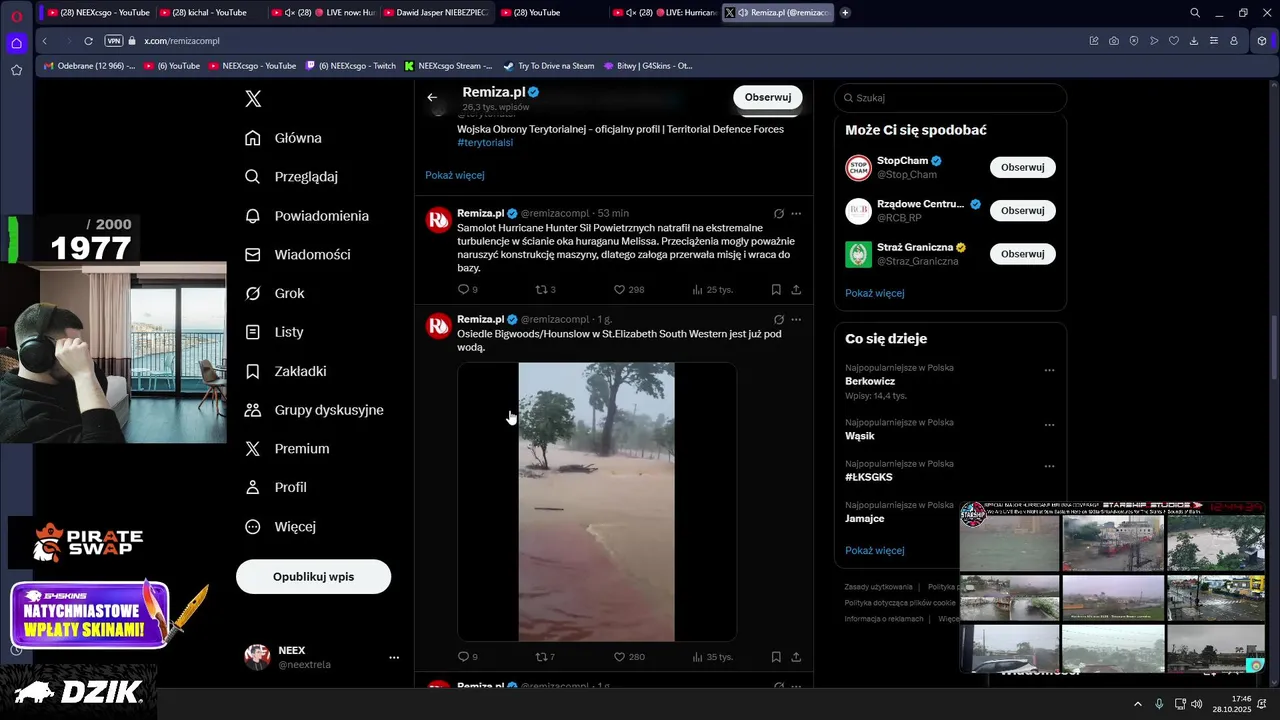Open the Opera start page home icon
This screenshot has height=720, width=1280.
pos(16,43)
